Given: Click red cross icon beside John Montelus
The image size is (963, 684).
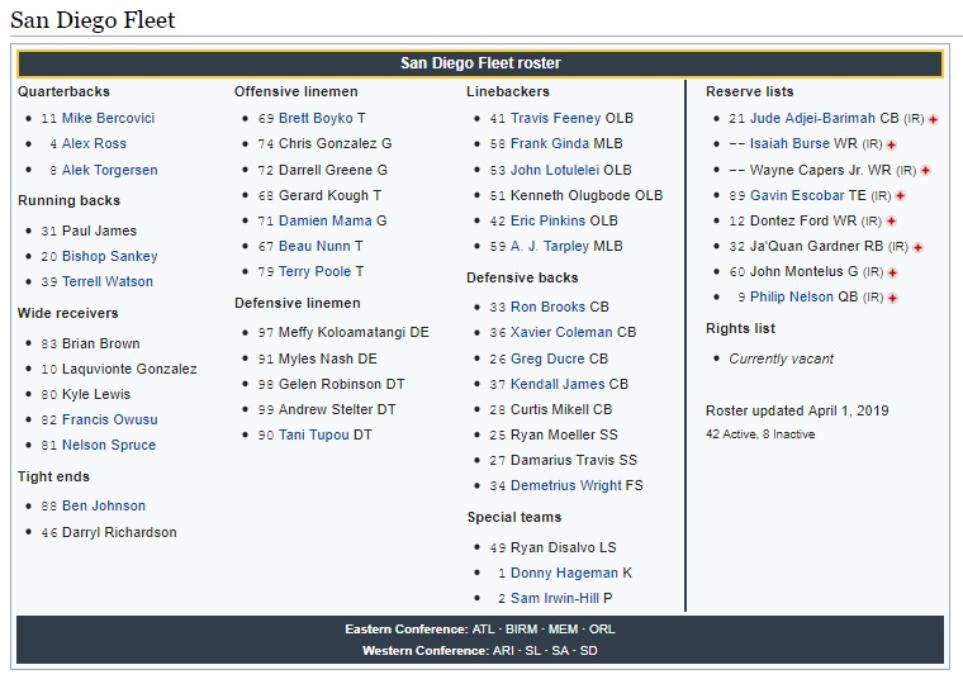Looking at the screenshot, I should (892, 273).
